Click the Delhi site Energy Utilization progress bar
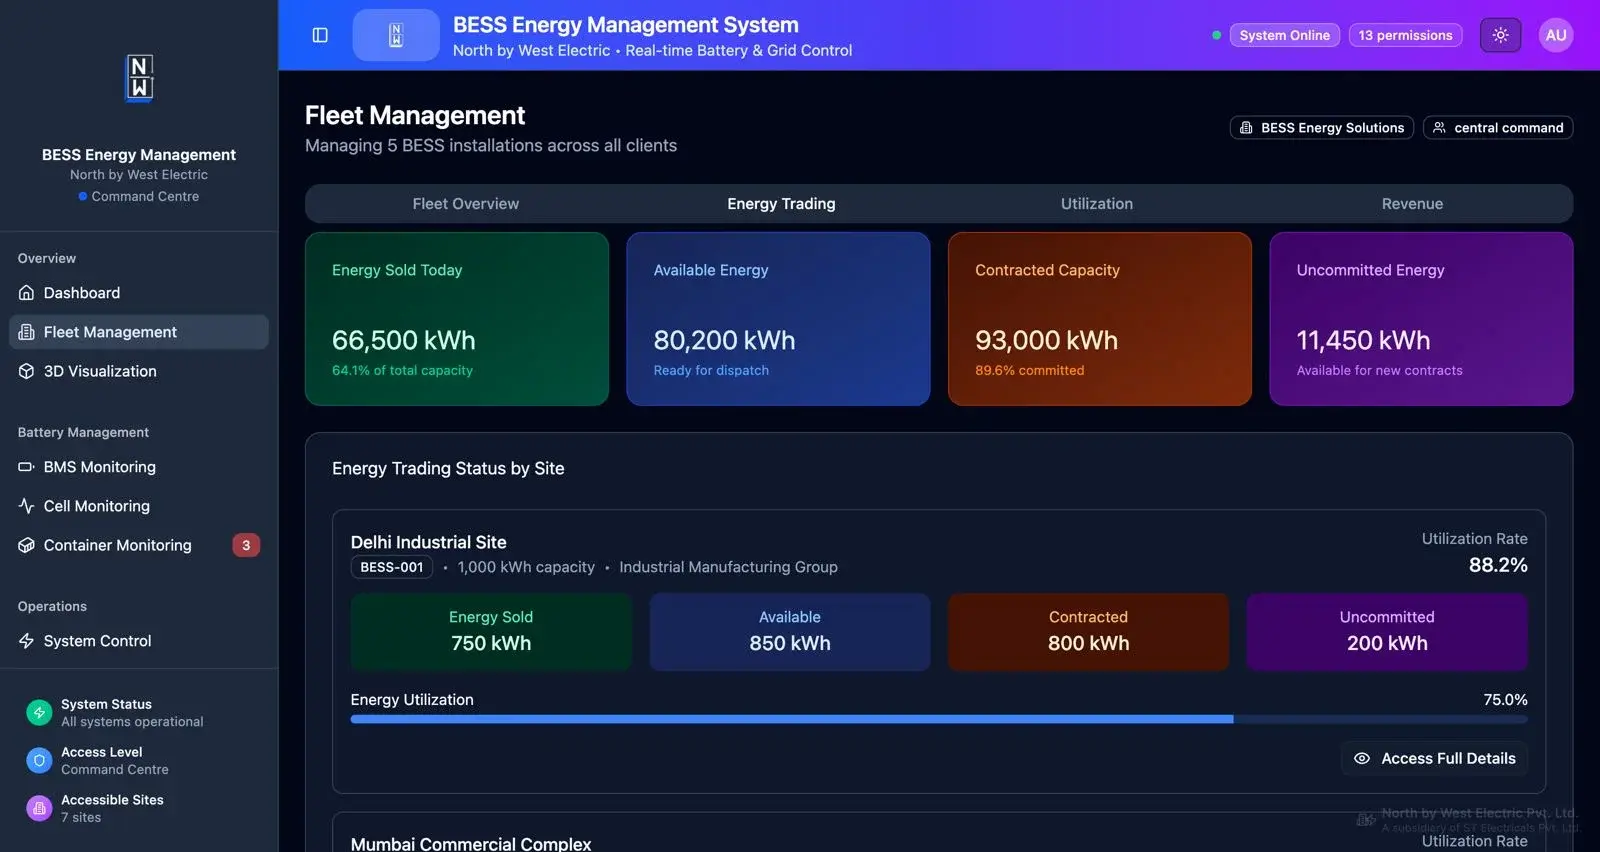The image size is (1600, 852). pyautogui.click(x=939, y=719)
